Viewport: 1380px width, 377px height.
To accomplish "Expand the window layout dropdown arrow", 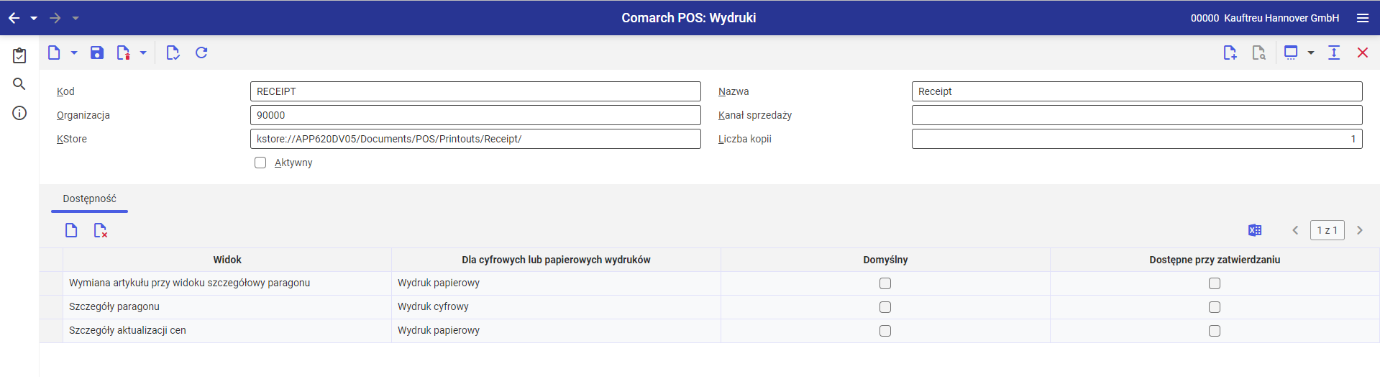I will 1310,52.
